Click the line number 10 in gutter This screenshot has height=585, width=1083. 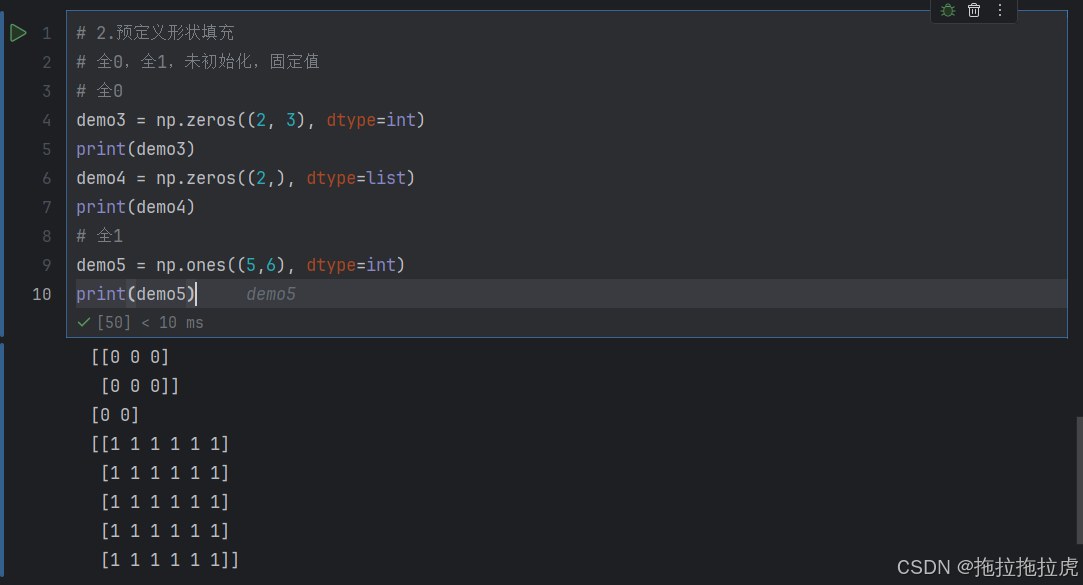[x=41, y=294]
